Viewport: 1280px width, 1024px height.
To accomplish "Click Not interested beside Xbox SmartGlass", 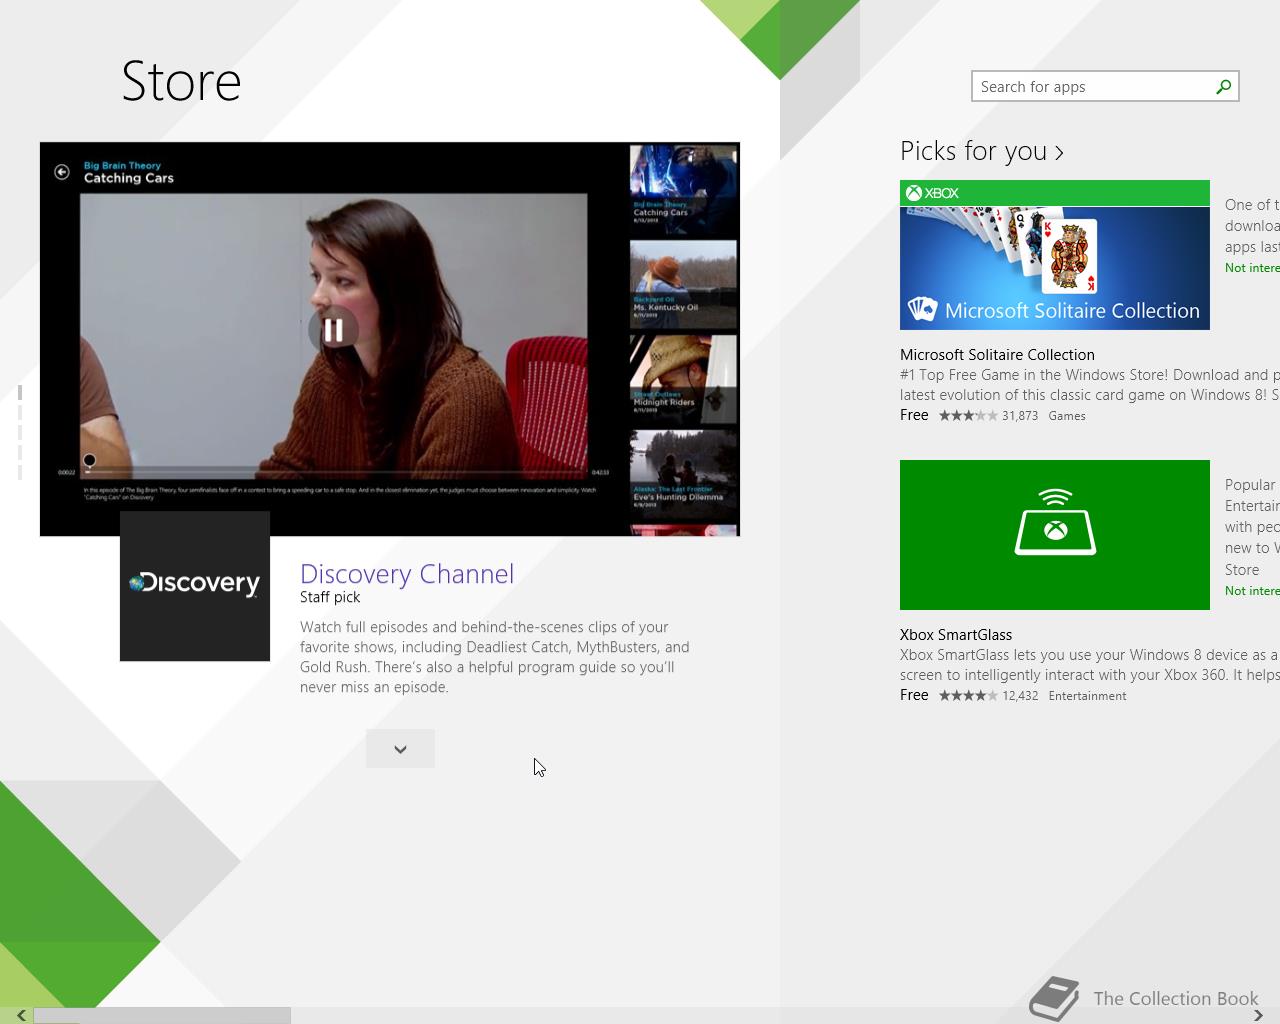I will pyautogui.click(x=1252, y=591).
